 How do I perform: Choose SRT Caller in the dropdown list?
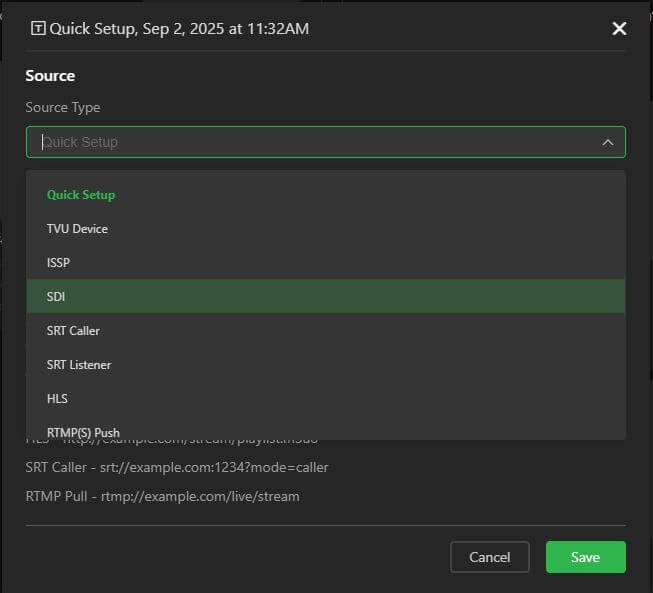pos(73,331)
